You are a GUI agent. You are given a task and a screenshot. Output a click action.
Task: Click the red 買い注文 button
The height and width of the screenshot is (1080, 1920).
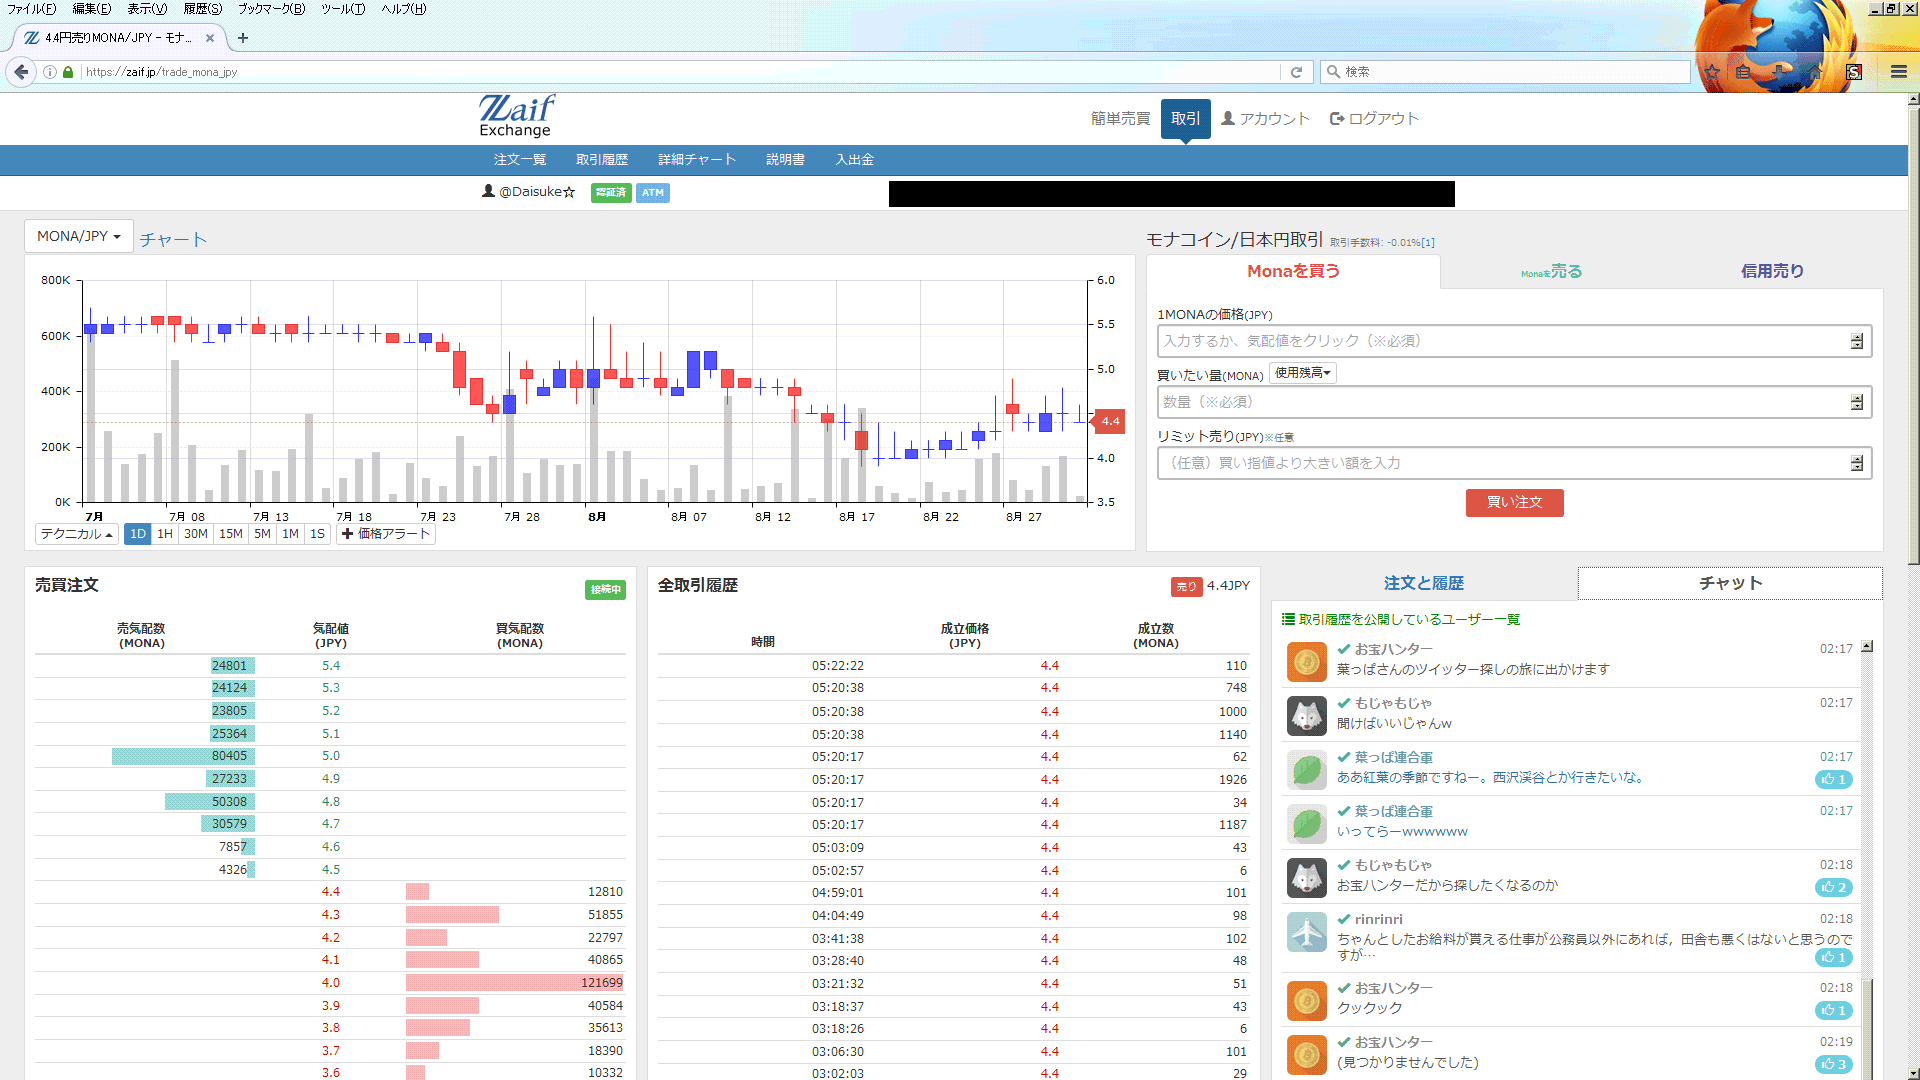[1514, 502]
